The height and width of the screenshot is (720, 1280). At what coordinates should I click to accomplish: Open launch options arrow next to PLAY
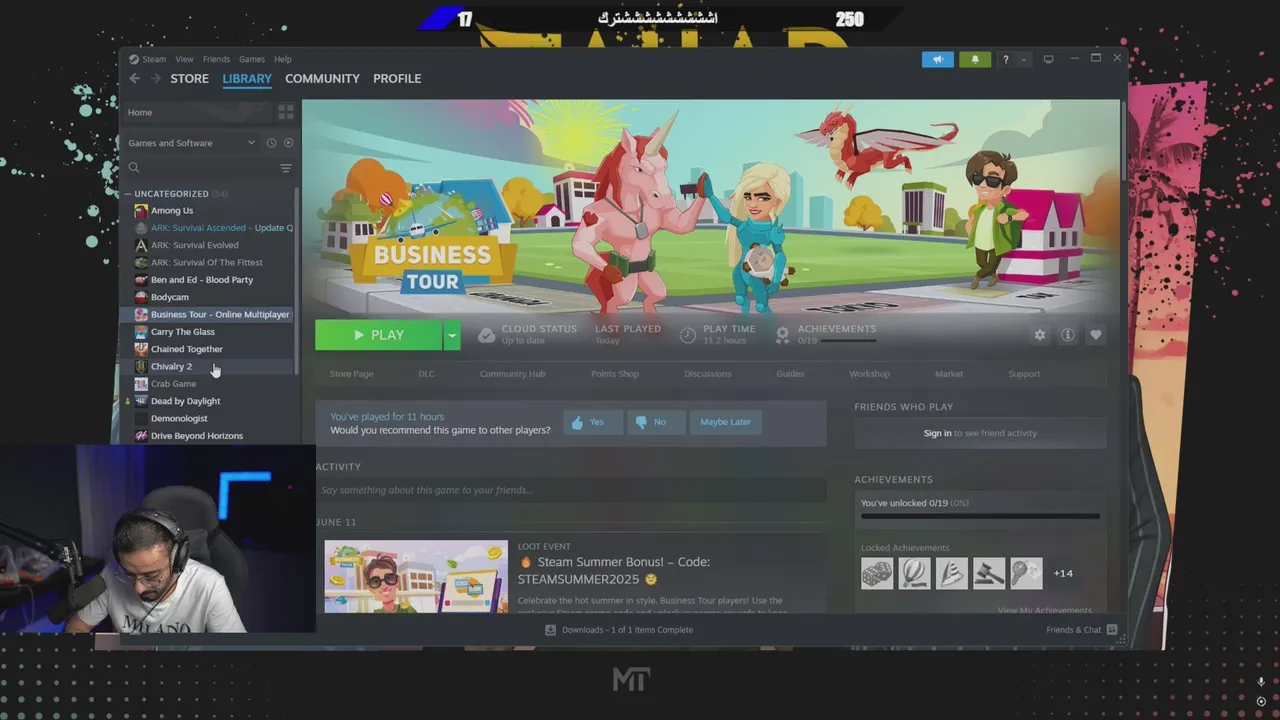[x=452, y=335]
